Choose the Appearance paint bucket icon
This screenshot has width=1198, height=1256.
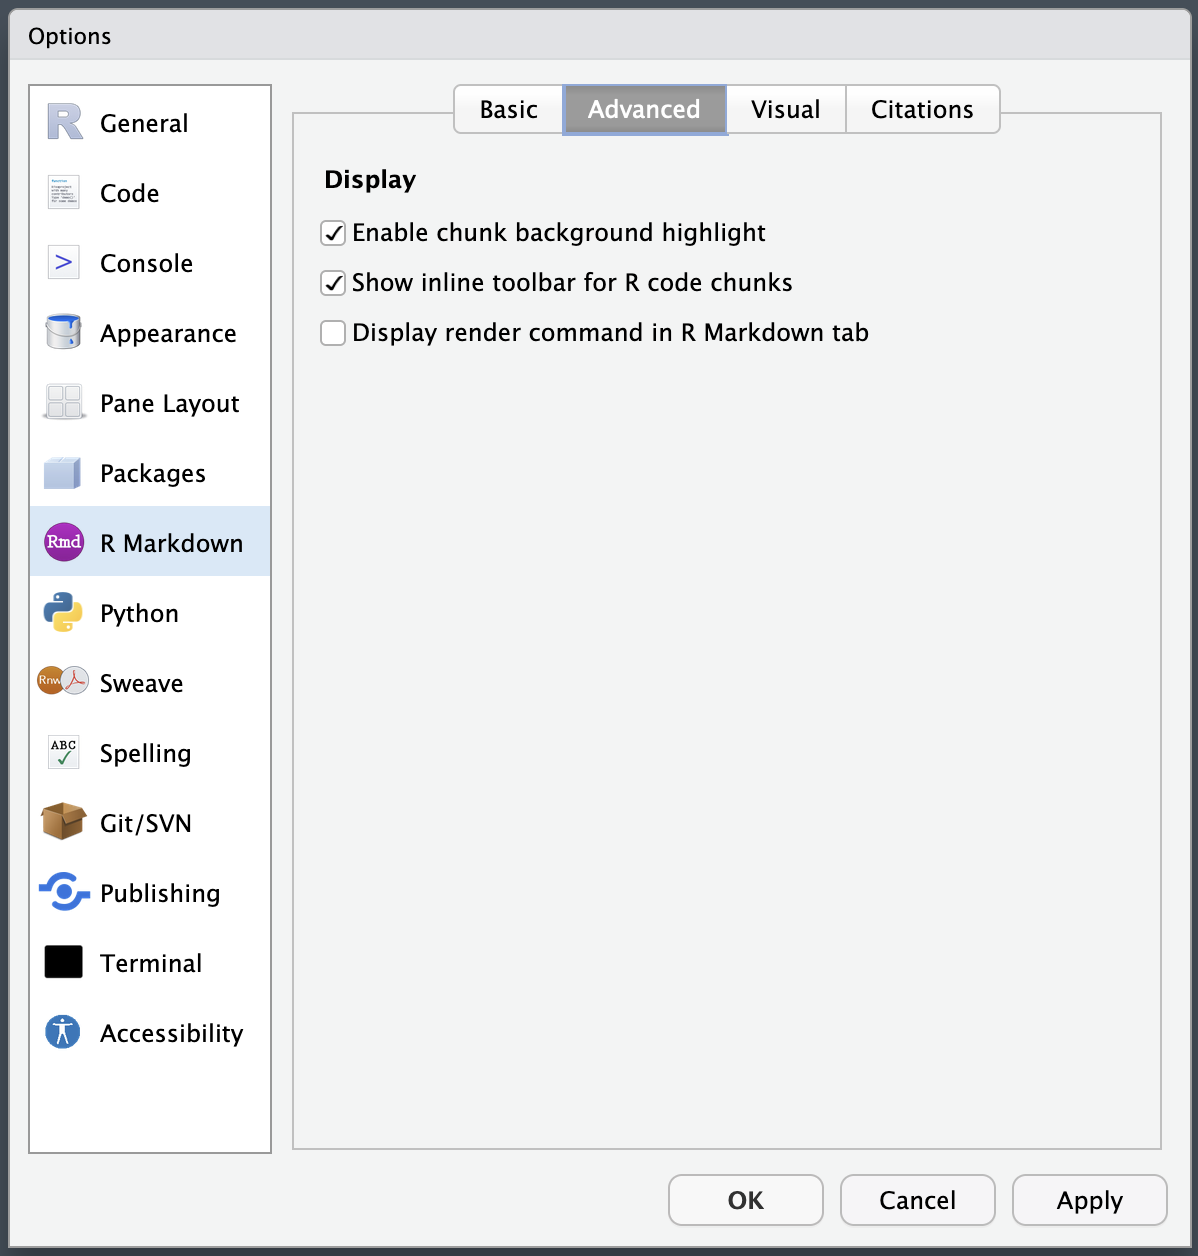click(64, 332)
